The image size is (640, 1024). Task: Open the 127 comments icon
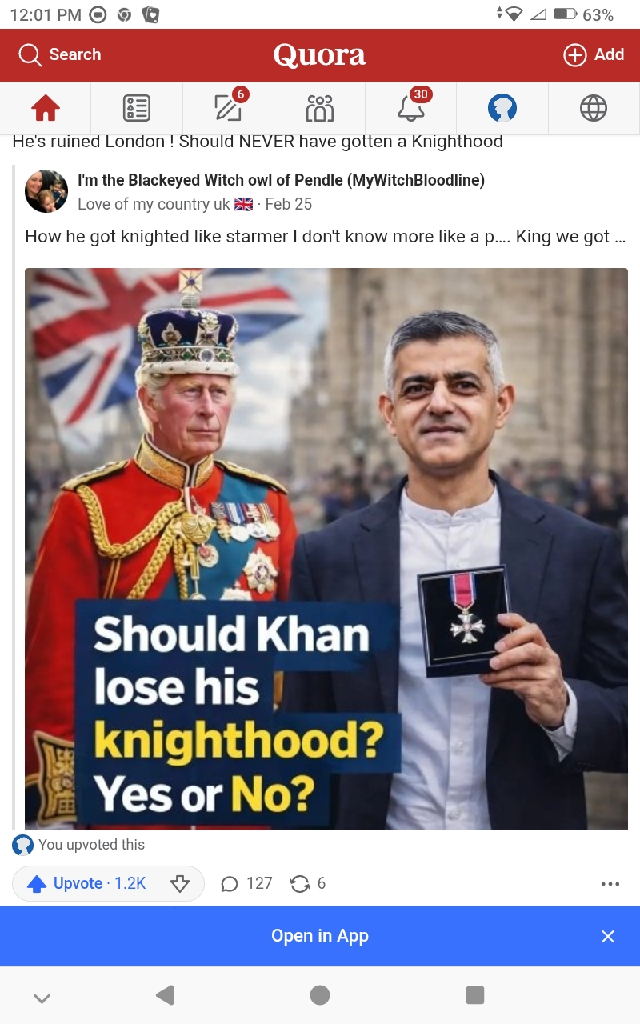pos(246,884)
